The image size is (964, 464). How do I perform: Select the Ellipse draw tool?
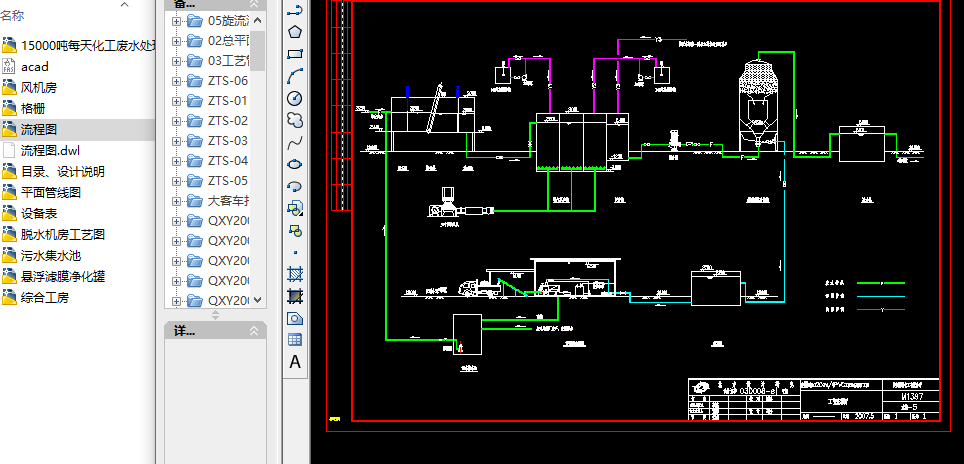tap(295, 164)
